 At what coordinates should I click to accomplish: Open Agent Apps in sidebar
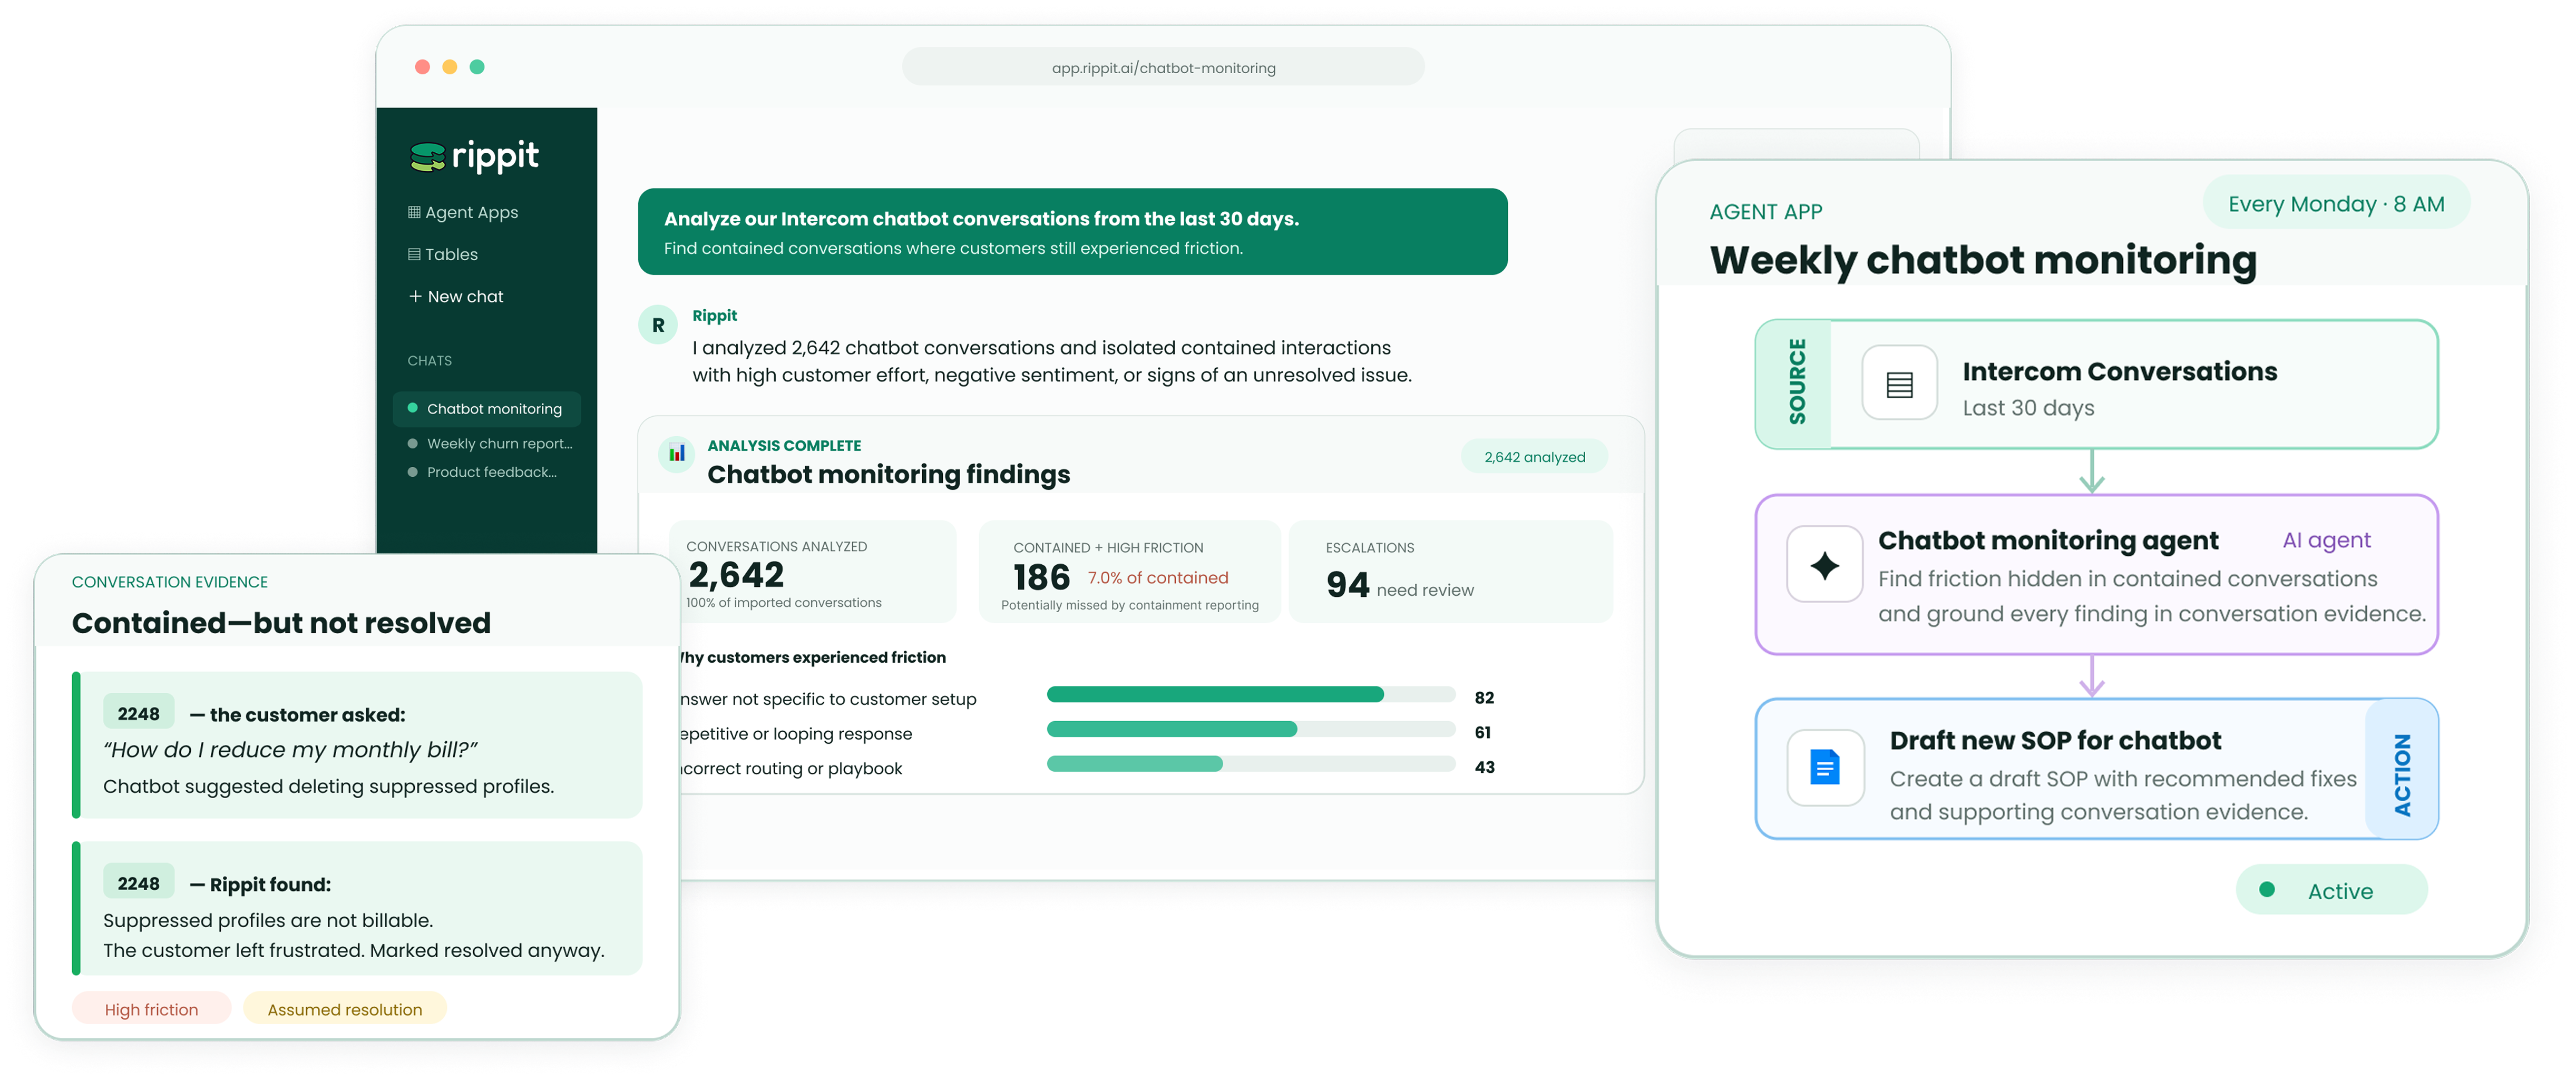(463, 212)
